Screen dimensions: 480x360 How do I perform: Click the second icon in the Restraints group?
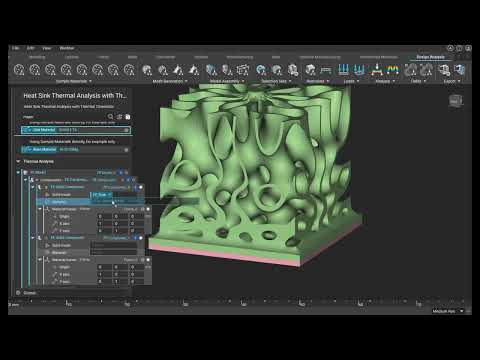326,70
